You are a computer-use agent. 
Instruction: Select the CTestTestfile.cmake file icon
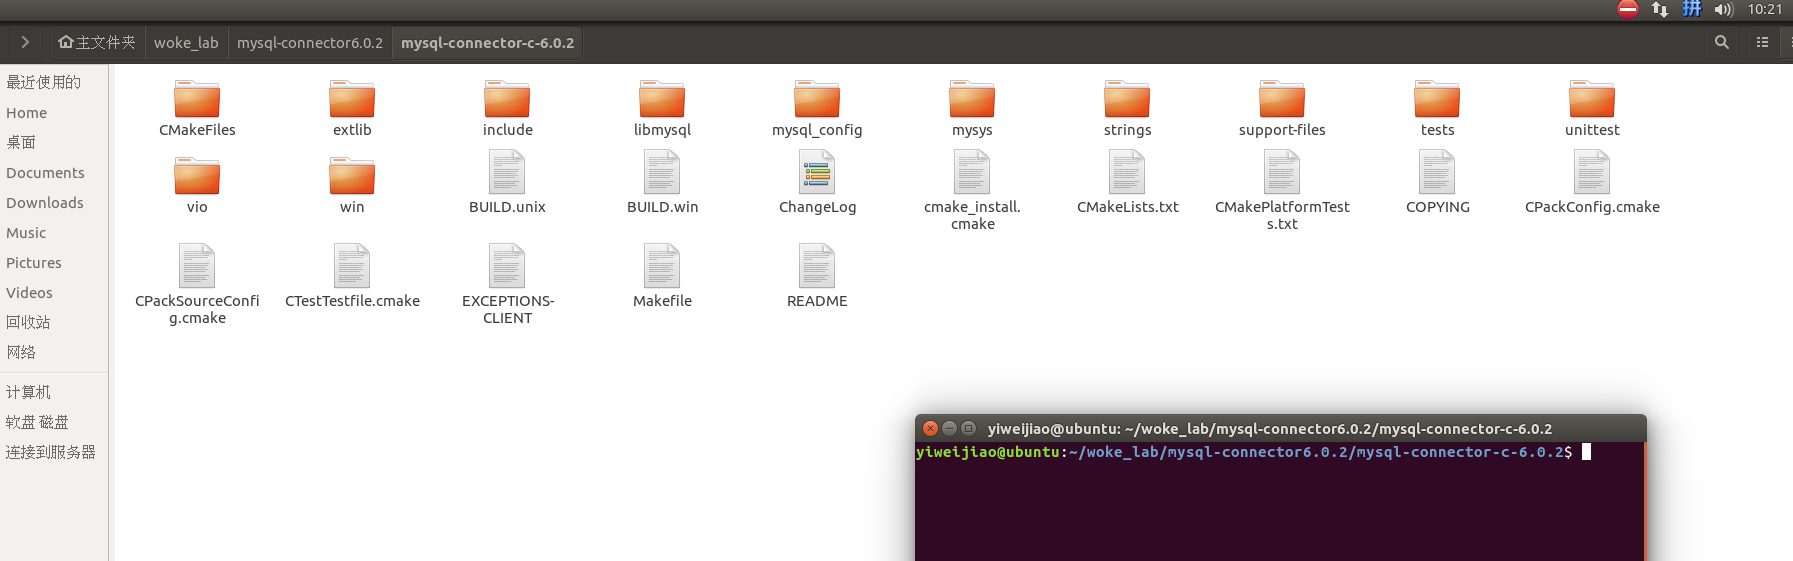[x=352, y=266]
